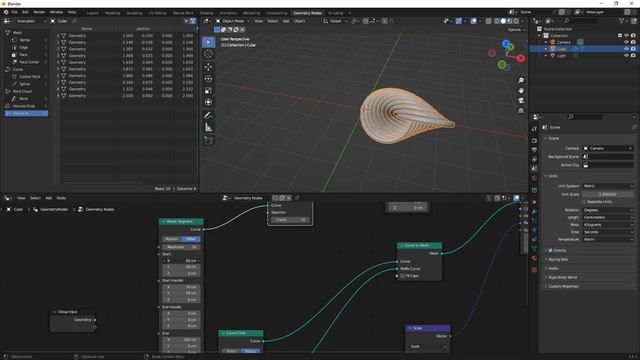This screenshot has height=360, width=640.
Task: Select the Select Box tool in viewport toolbar
Action: tap(209, 42)
